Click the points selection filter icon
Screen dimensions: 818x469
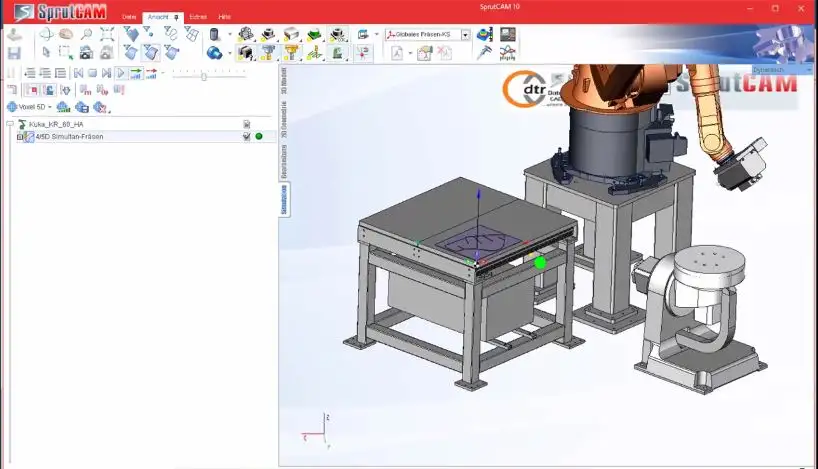coord(150,33)
